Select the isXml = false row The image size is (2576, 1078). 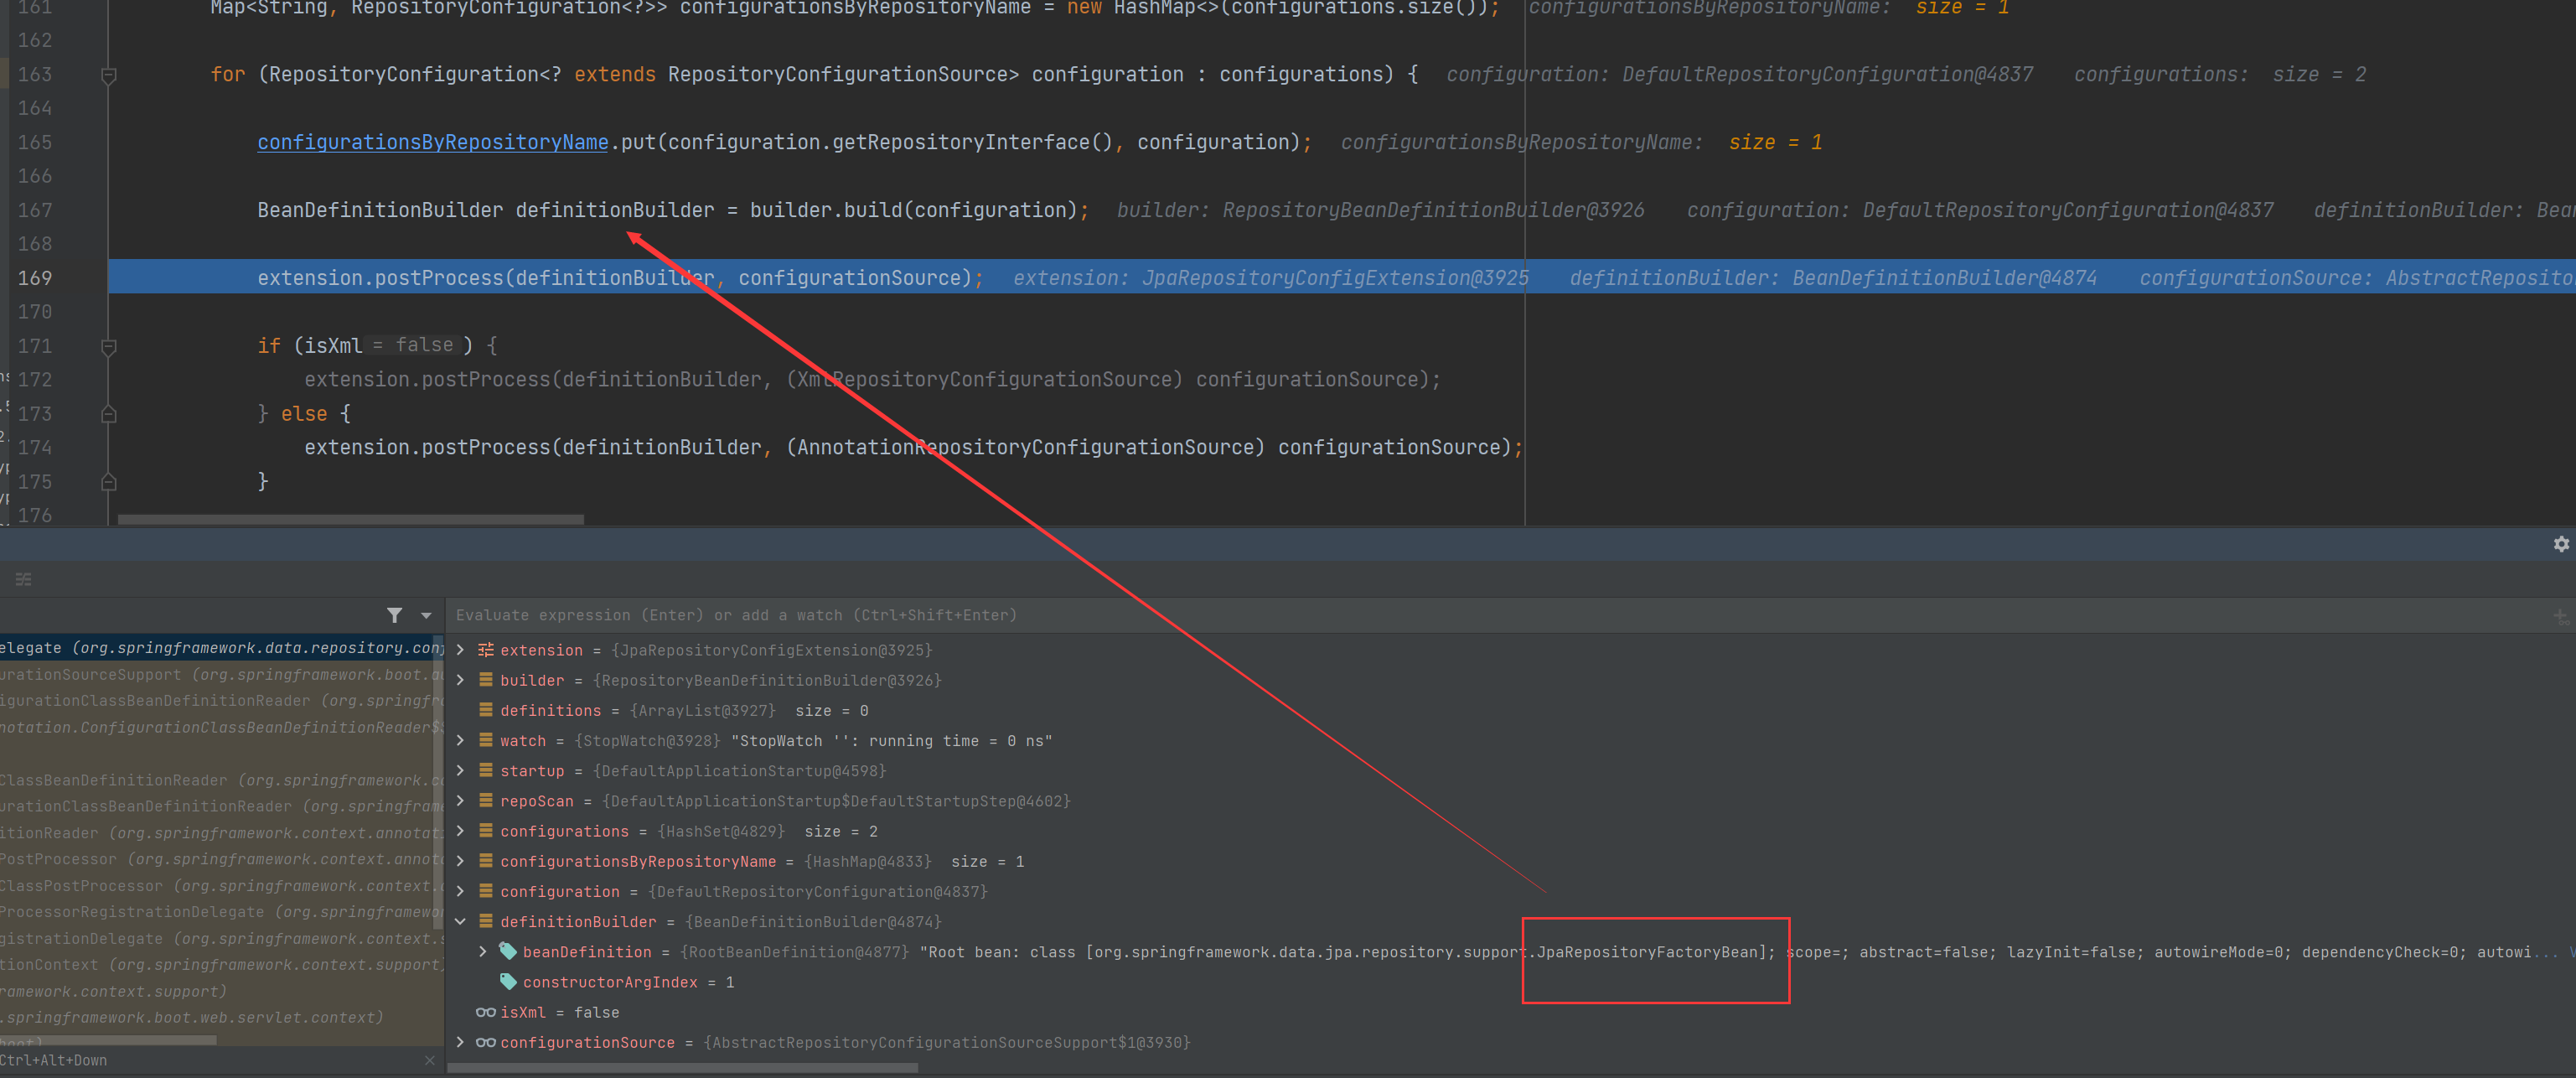tap(1510, 1012)
